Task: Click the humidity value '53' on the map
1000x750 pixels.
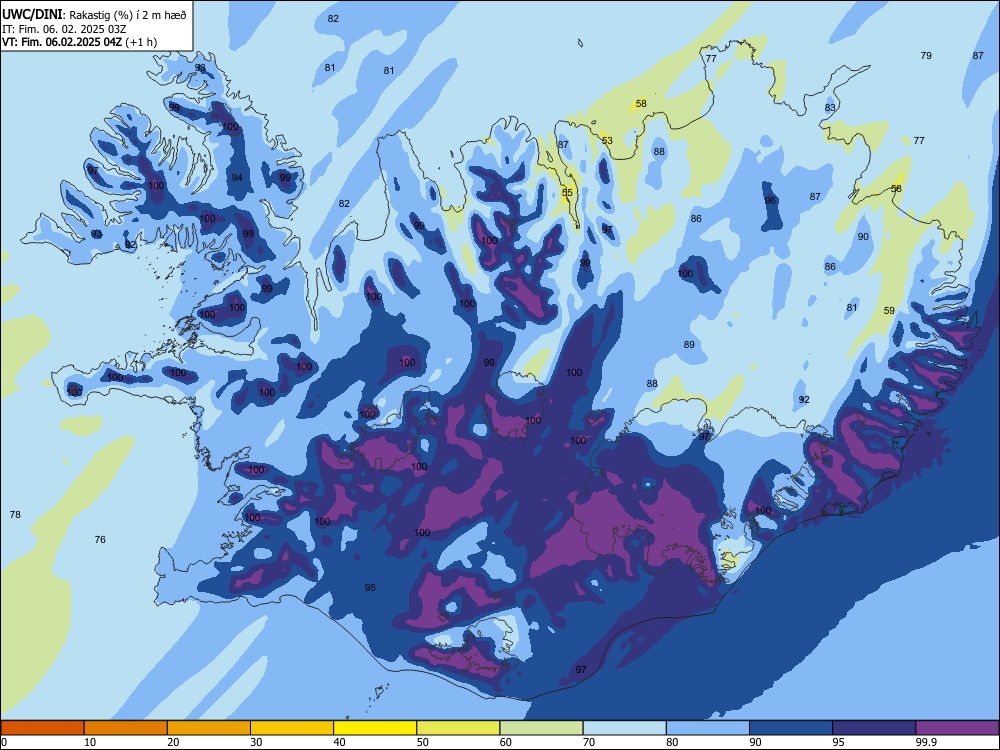Action: tap(607, 141)
